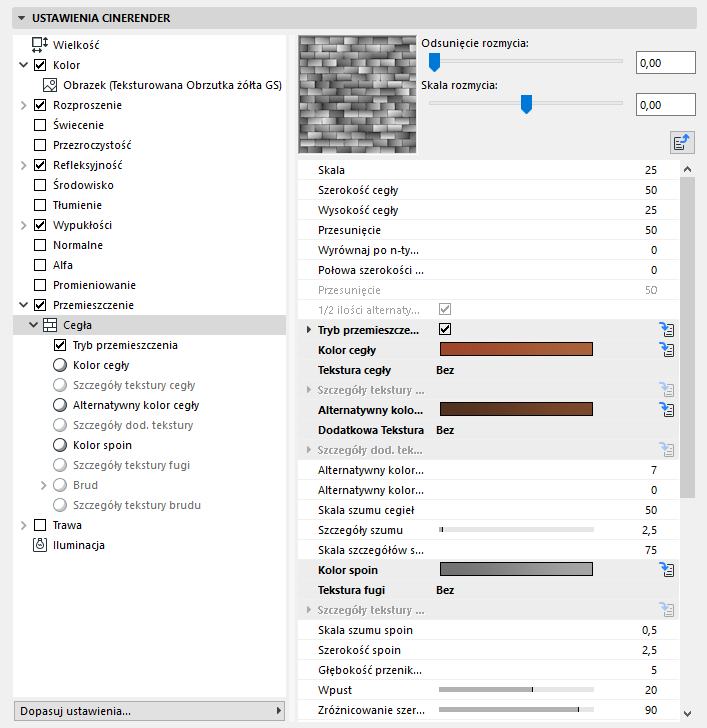
Task: Open the Dopasuj ustawienia menu button
Action: [x=150, y=711]
